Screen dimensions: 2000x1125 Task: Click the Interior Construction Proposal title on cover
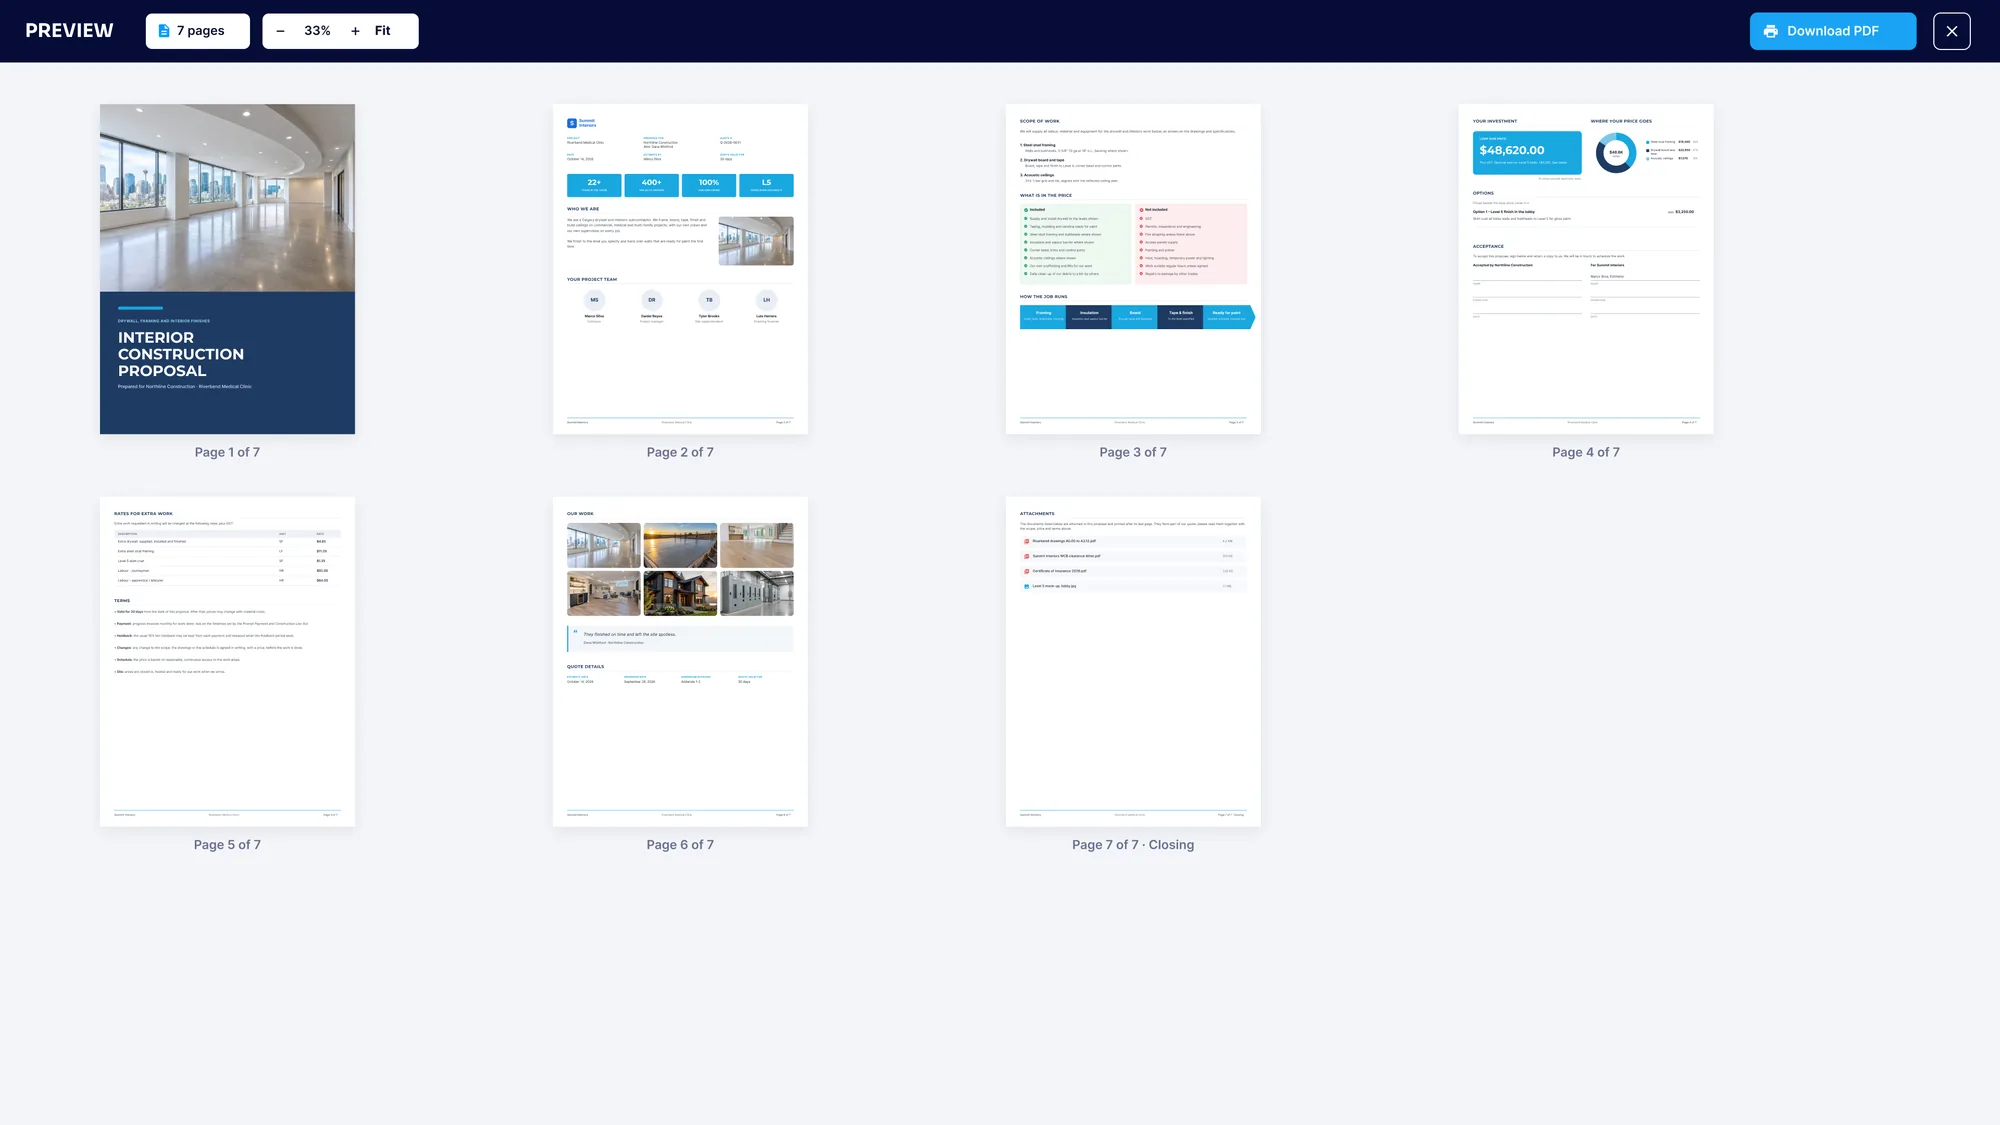[x=181, y=354]
